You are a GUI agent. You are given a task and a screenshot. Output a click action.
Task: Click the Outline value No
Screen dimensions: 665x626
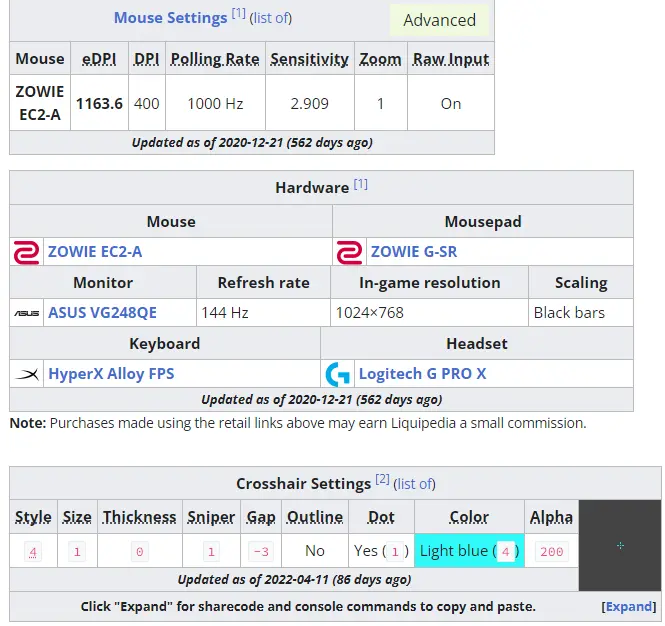click(315, 551)
